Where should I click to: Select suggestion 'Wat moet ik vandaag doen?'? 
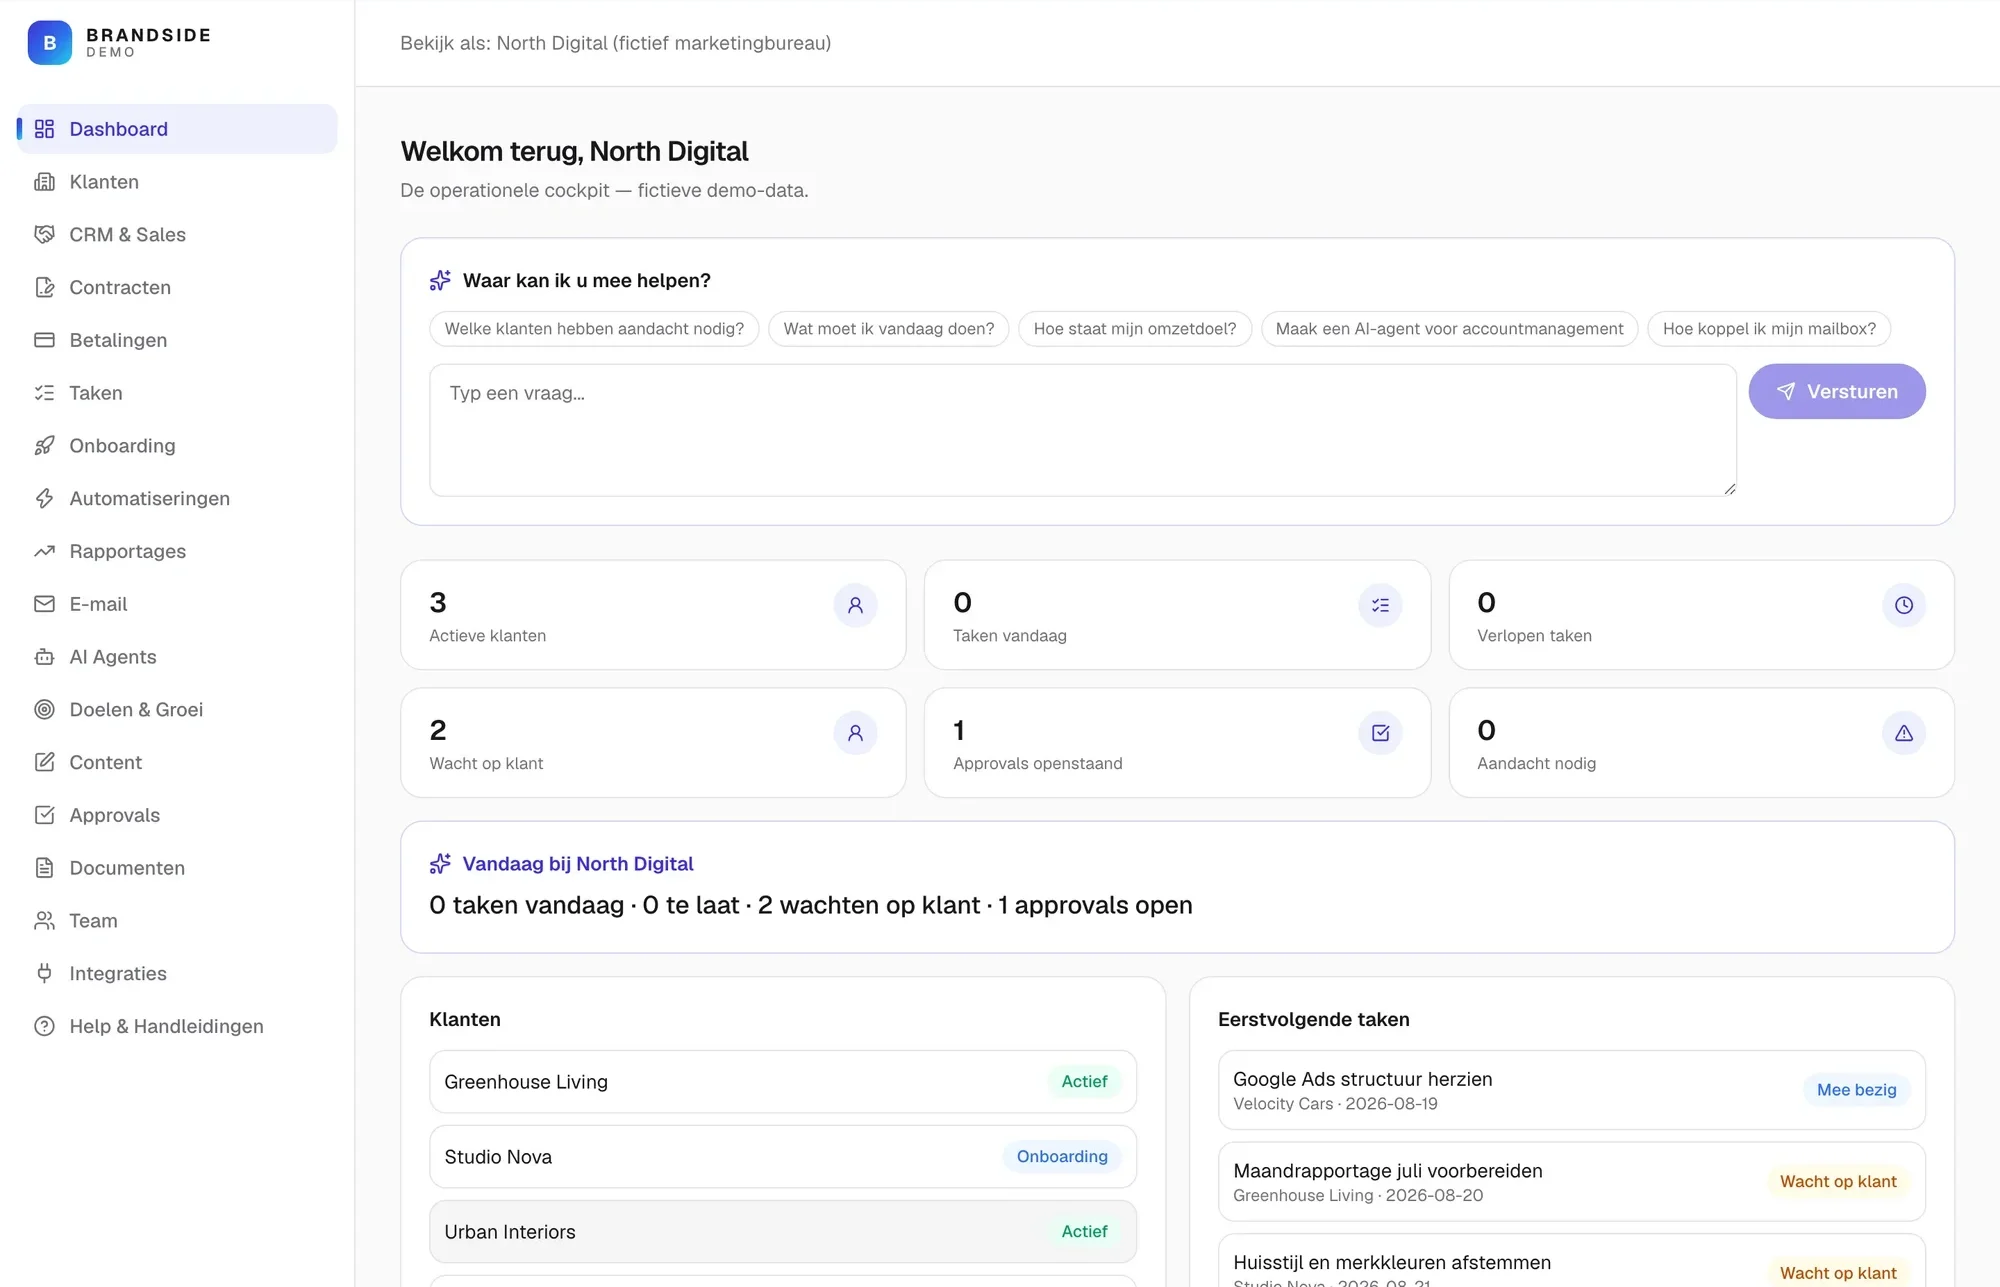889,329
